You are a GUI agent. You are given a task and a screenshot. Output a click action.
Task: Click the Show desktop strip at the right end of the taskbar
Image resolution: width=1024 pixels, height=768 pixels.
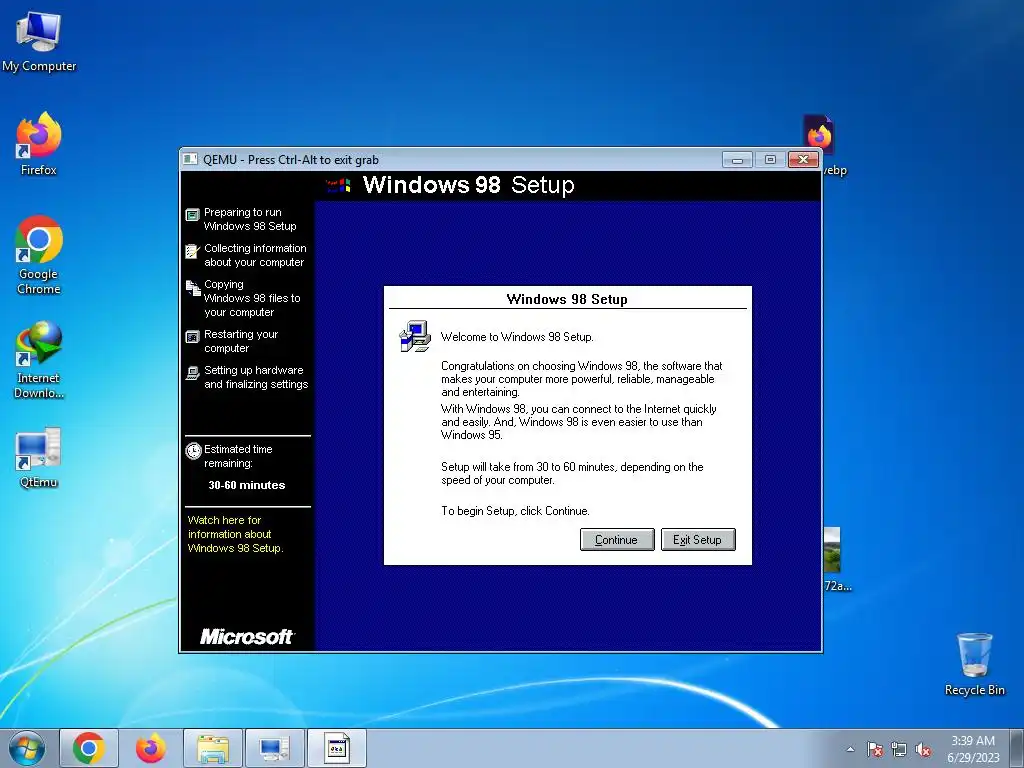click(x=1017, y=748)
